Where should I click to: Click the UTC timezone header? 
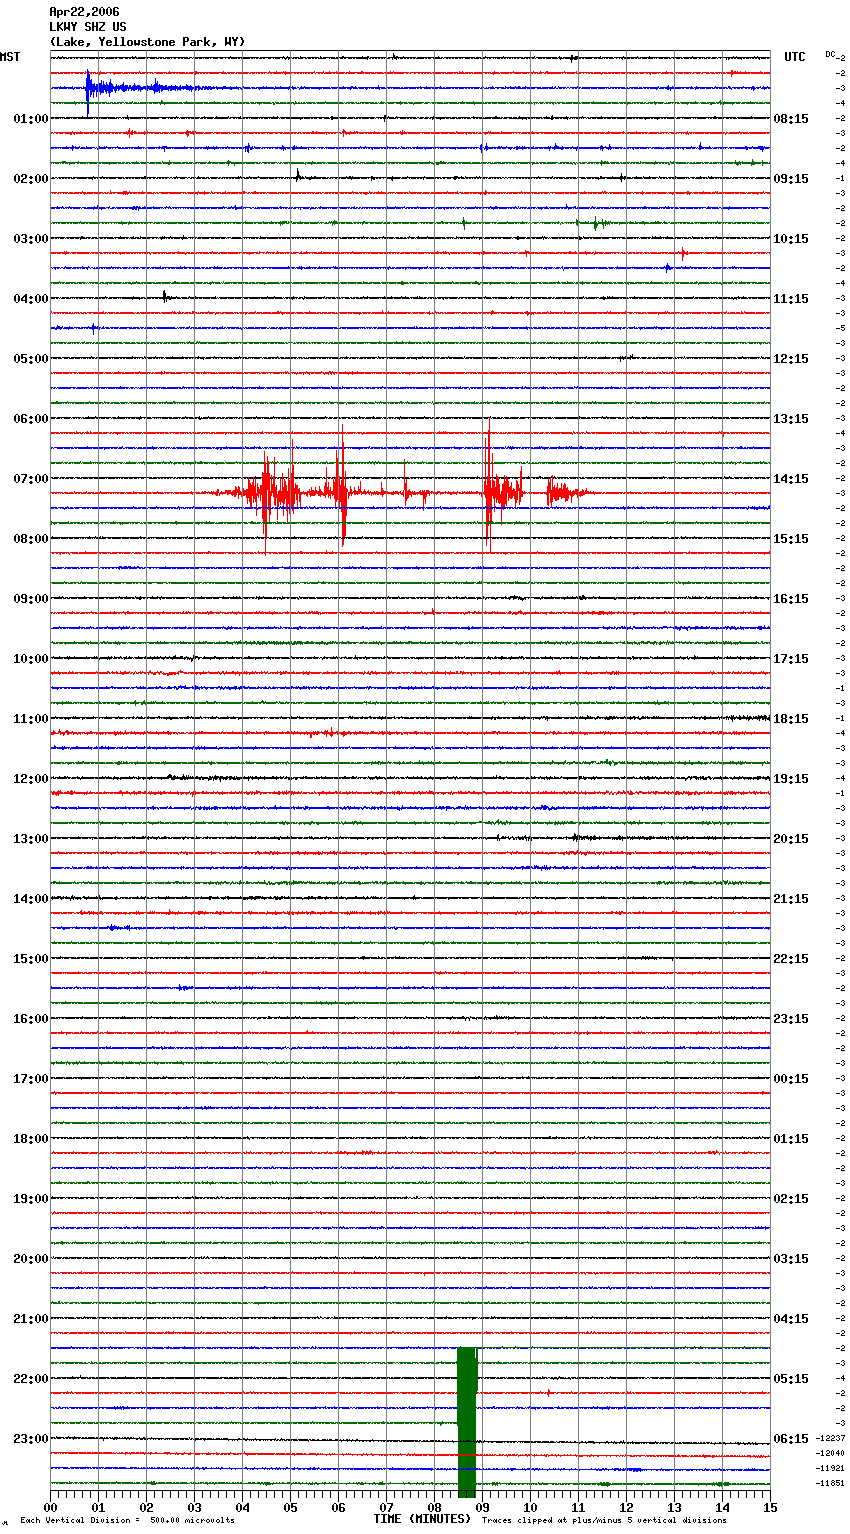coord(795,57)
